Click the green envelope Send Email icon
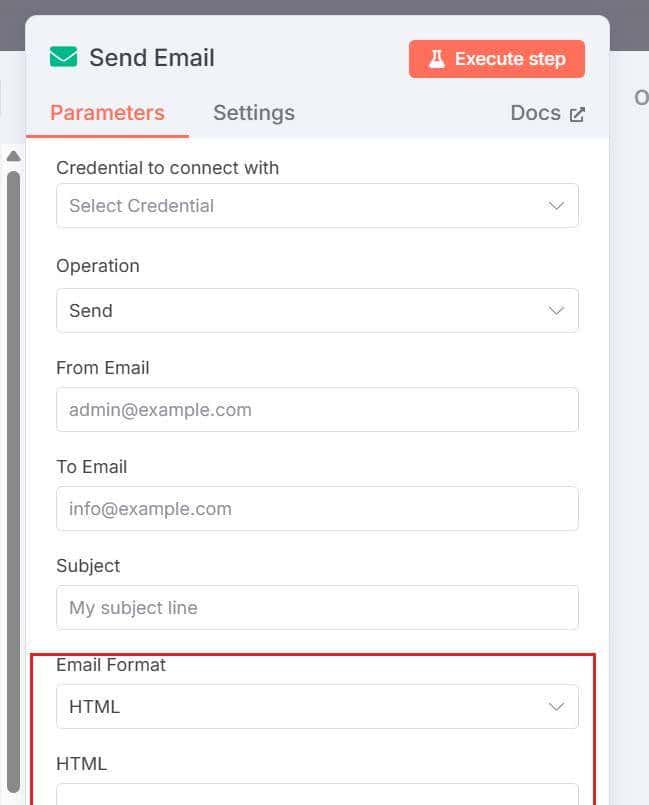Screen dimensions: 649x805 point(64,57)
